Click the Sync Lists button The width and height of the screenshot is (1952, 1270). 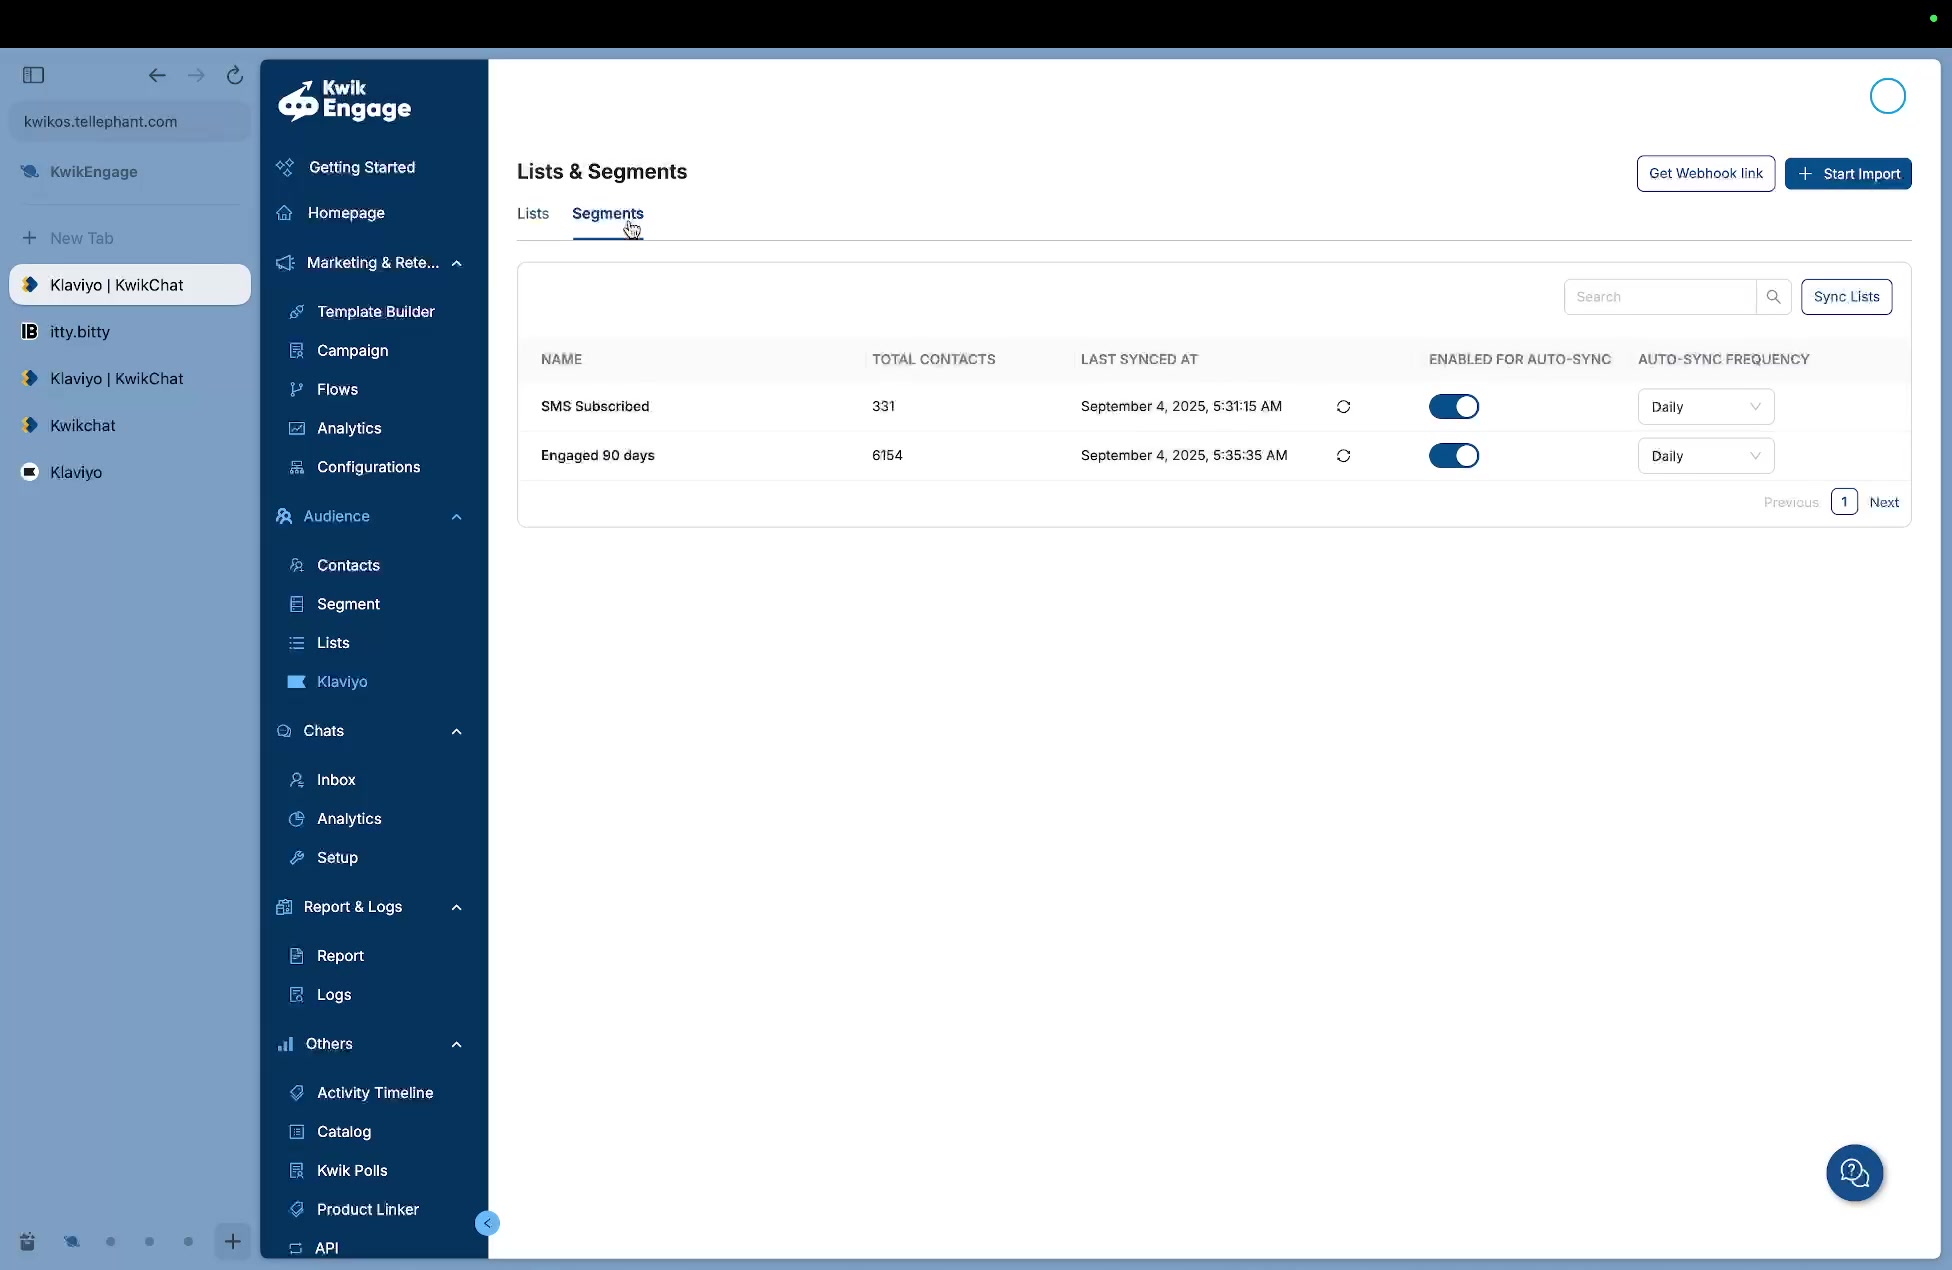[x=1846, y=297]
